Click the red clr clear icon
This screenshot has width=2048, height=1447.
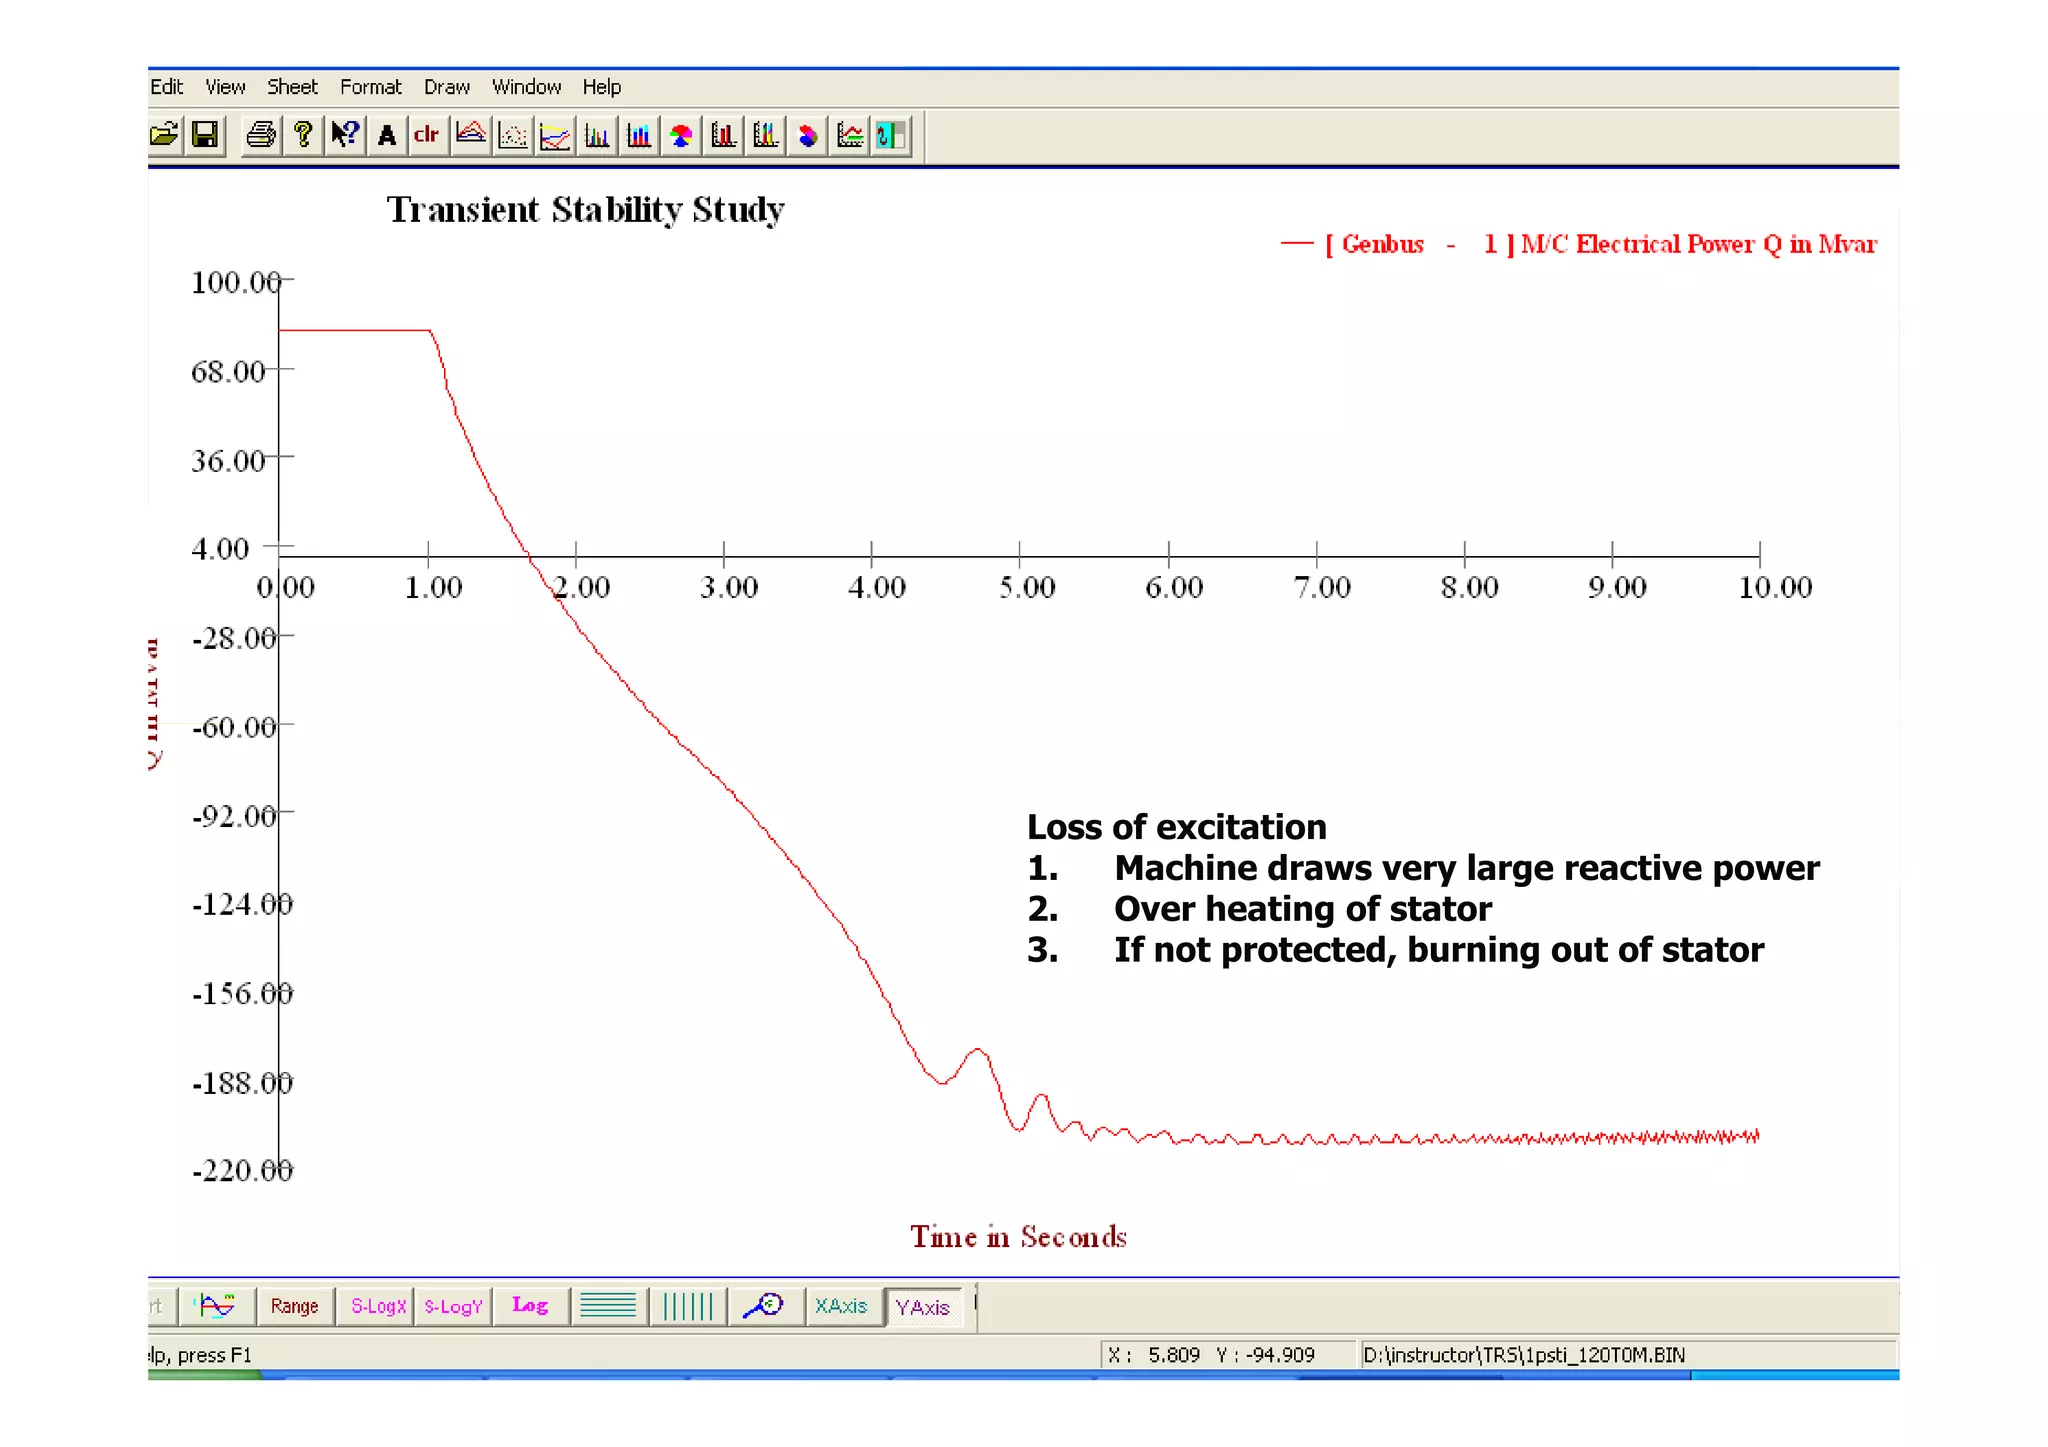point(427,135)
